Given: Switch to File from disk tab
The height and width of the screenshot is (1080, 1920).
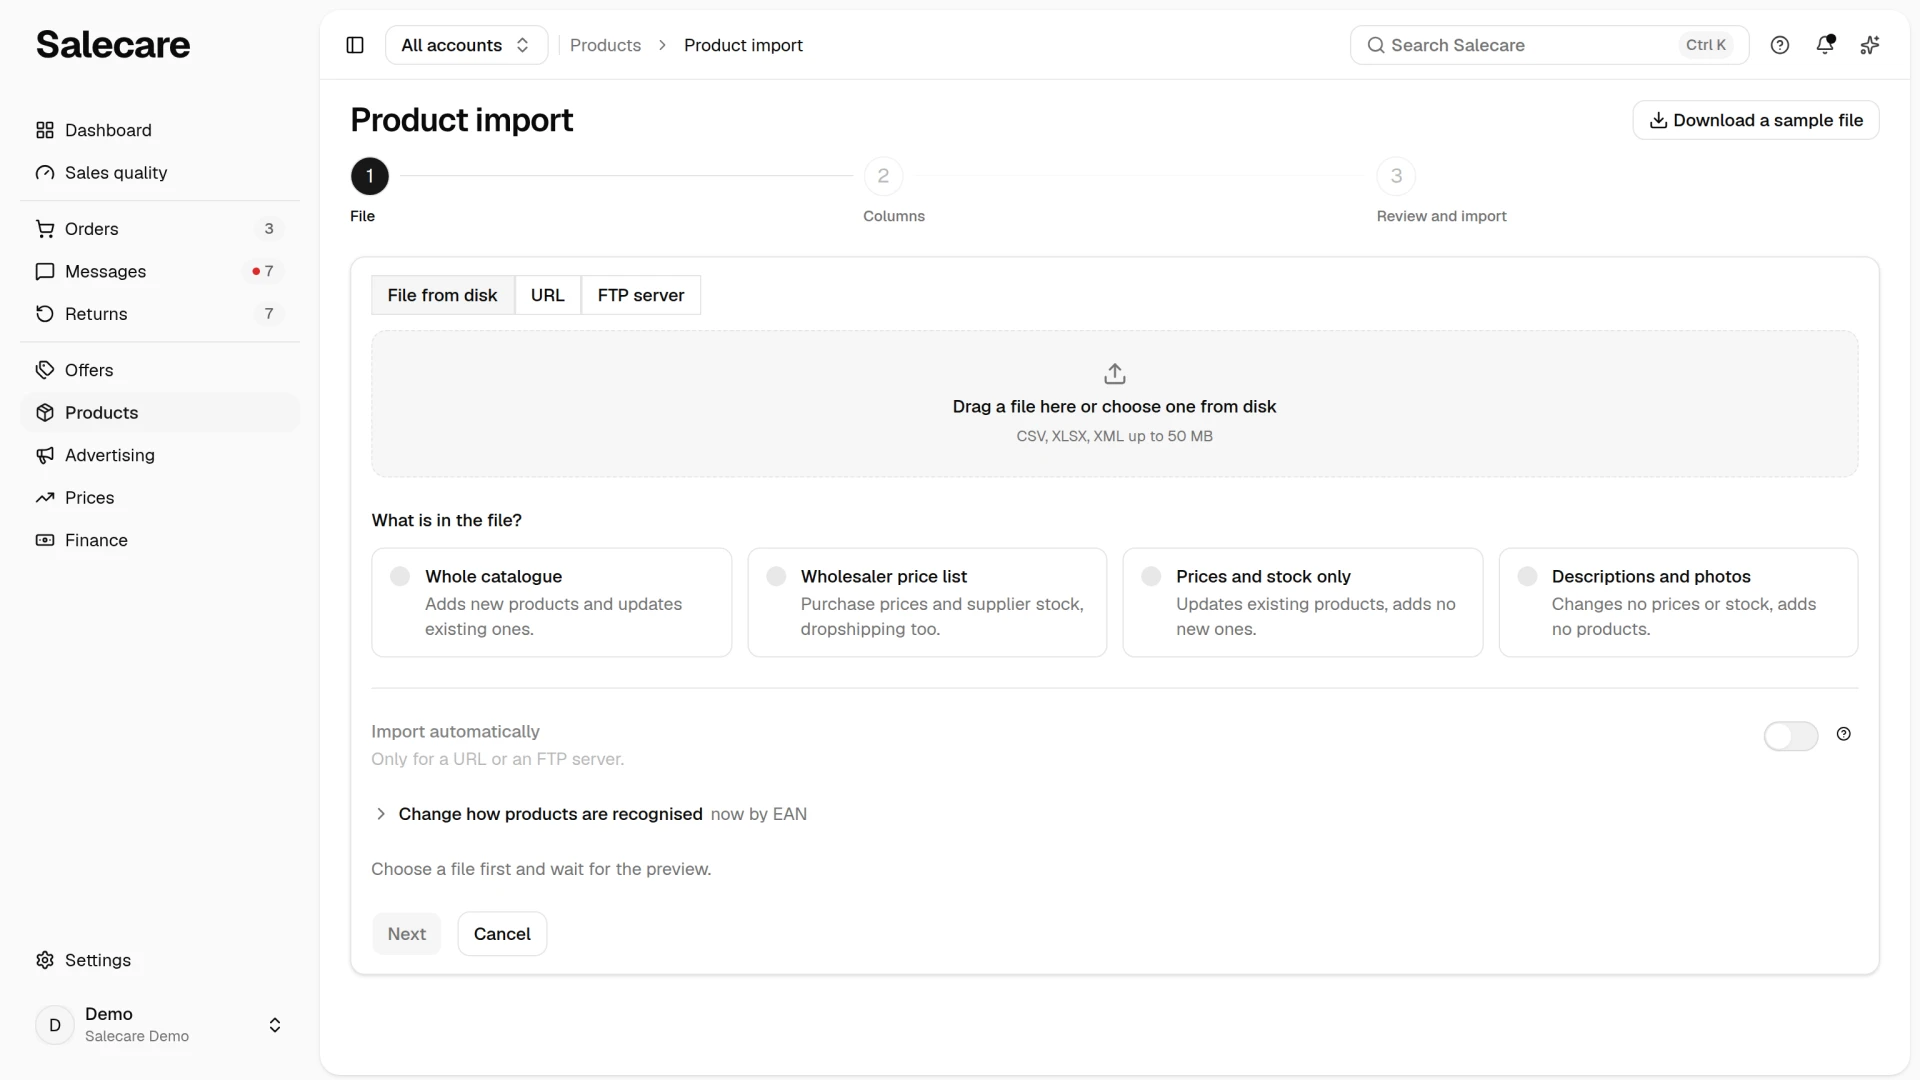Looking at the screenshot, I should pos(442,295).
